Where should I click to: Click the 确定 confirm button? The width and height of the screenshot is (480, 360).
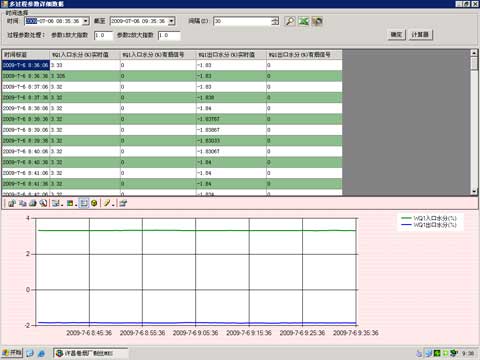point(396,35)
